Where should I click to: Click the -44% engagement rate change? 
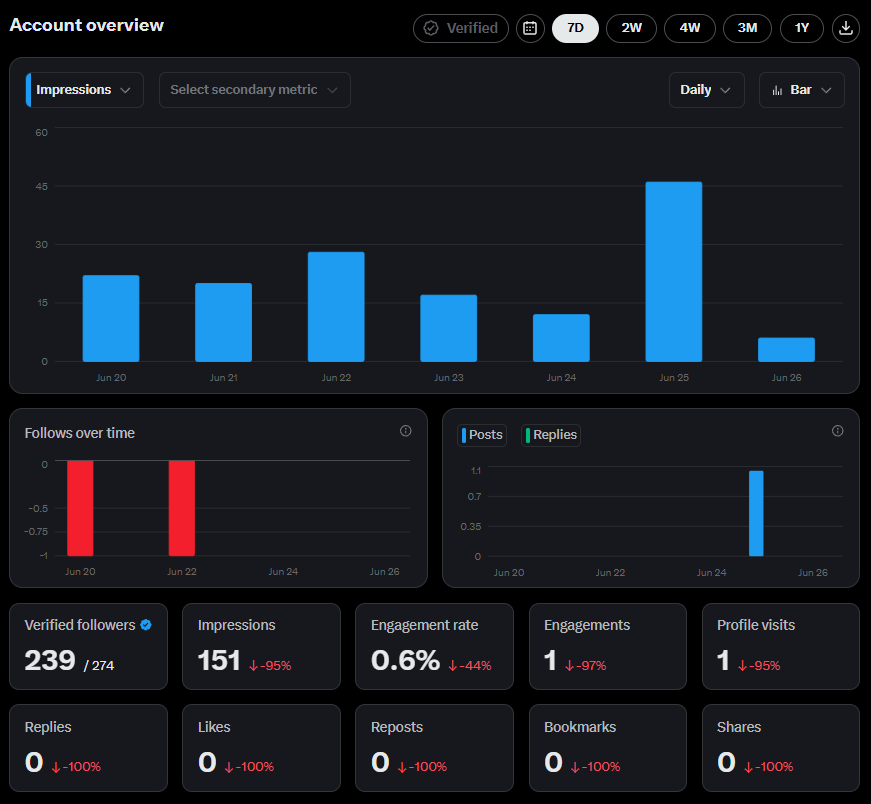[x=470, y=665]
